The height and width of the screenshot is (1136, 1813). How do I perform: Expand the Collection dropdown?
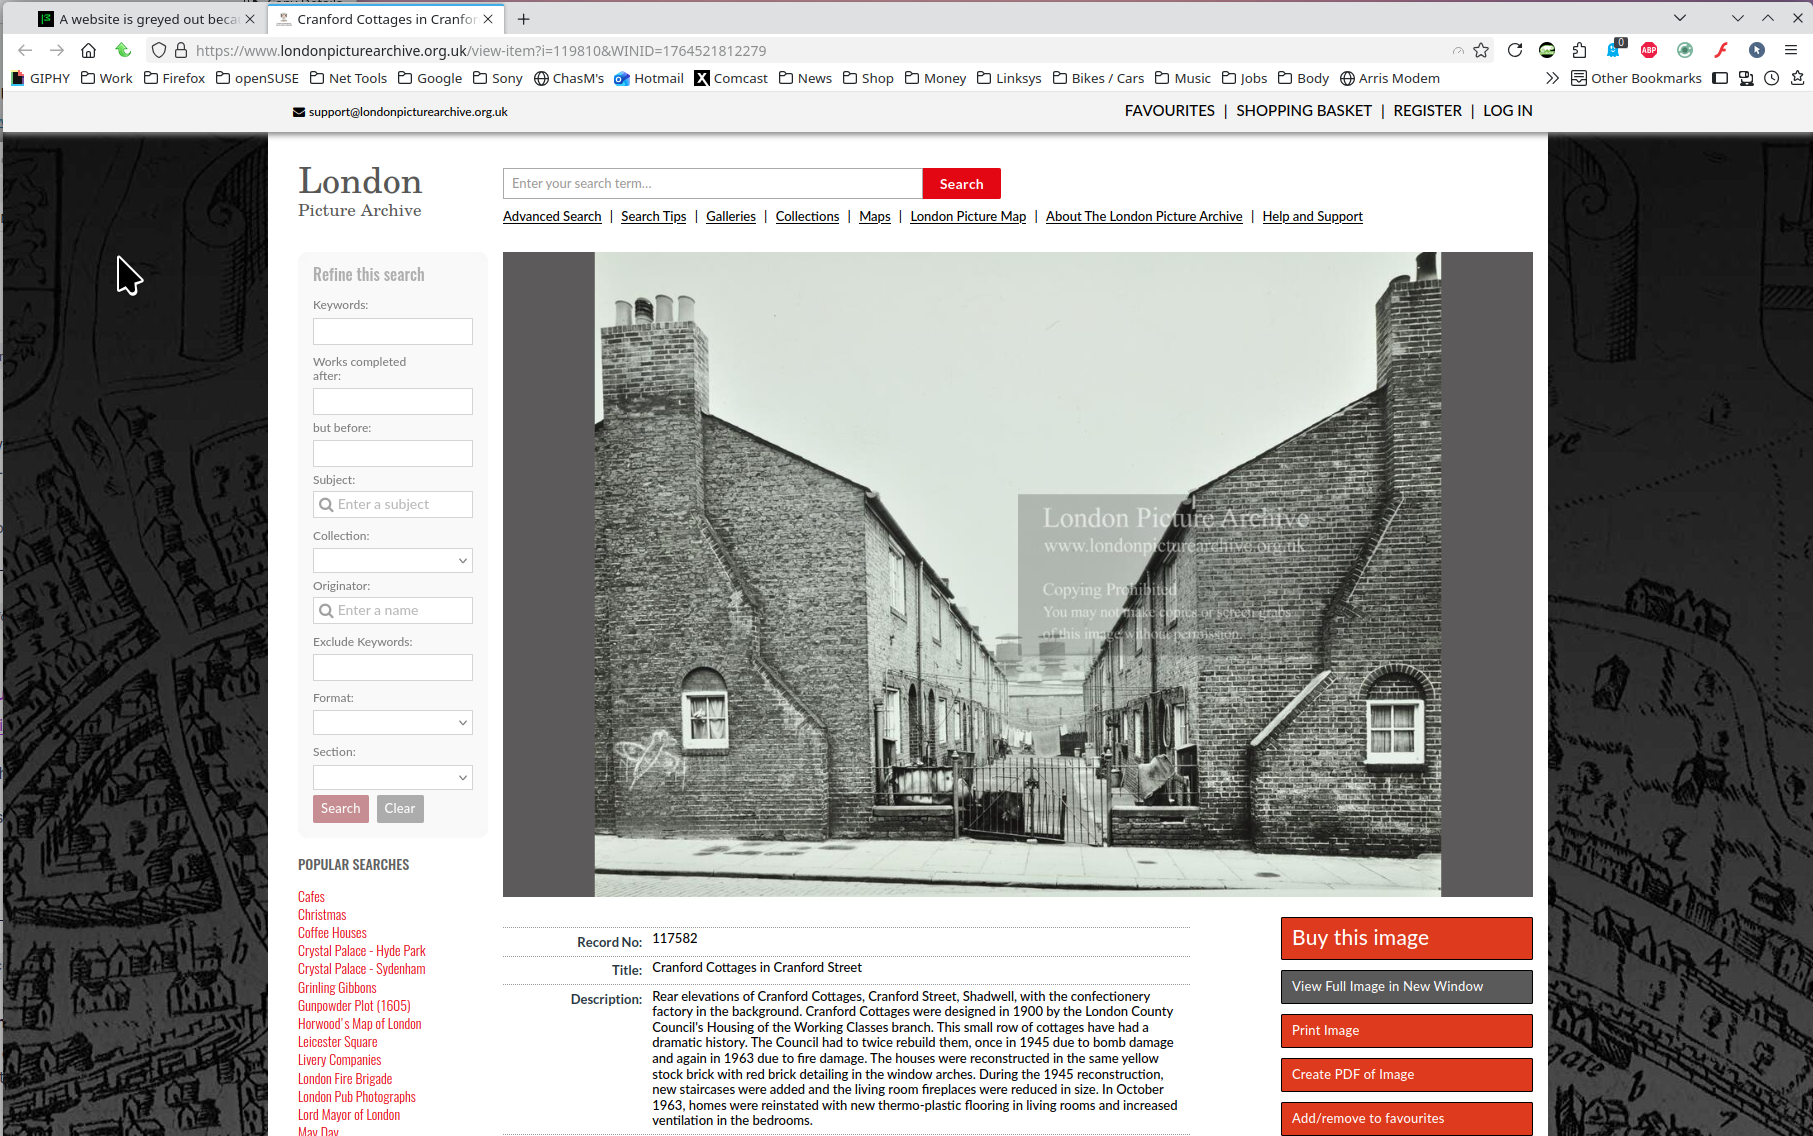392,561
